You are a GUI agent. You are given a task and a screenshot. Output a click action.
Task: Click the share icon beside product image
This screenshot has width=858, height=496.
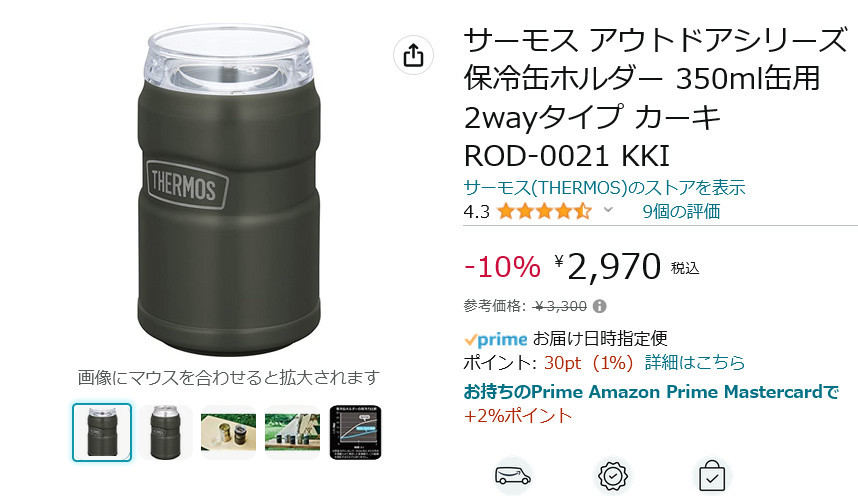413,55
